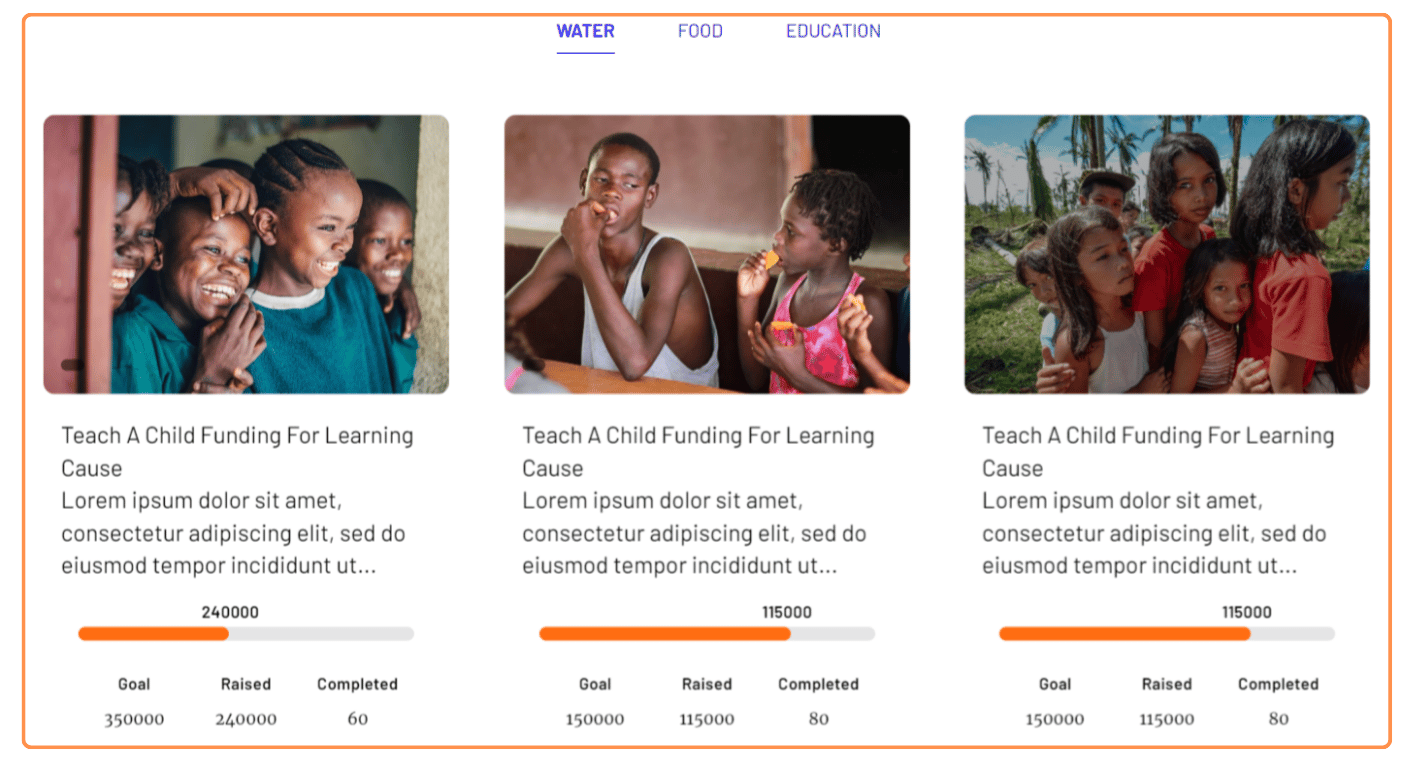Viewport: 1413px width, 770px height.
Task: Click the Lorem ipsum description in the first card
Action: 233,533
